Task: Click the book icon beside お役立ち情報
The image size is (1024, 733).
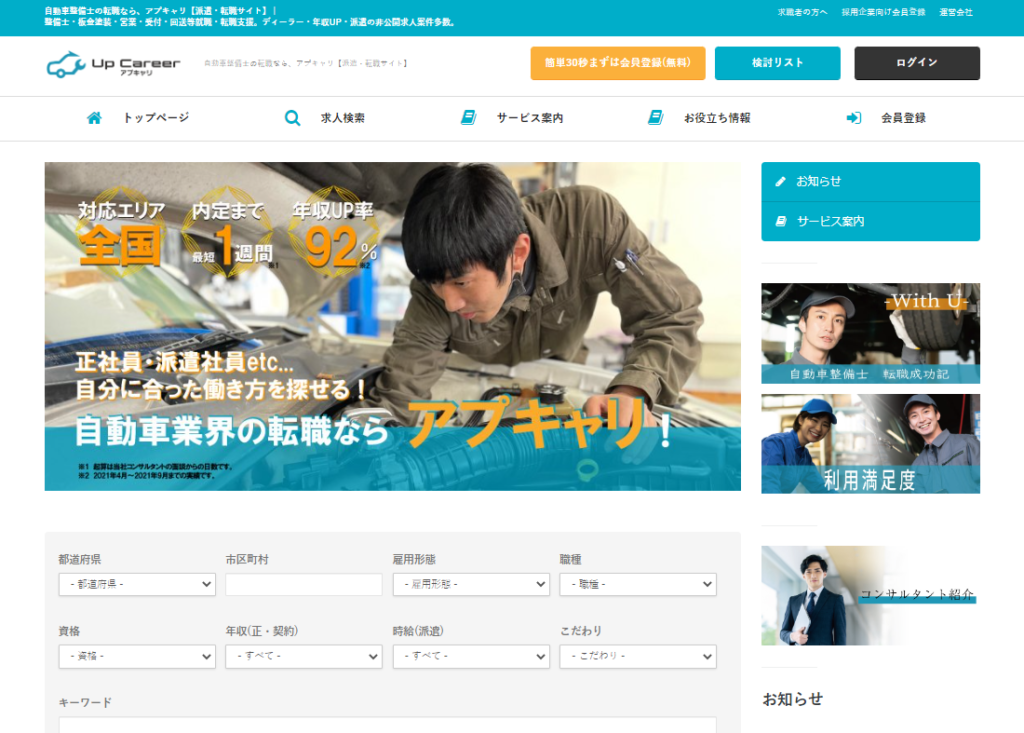Action: (x=656, y=118)
